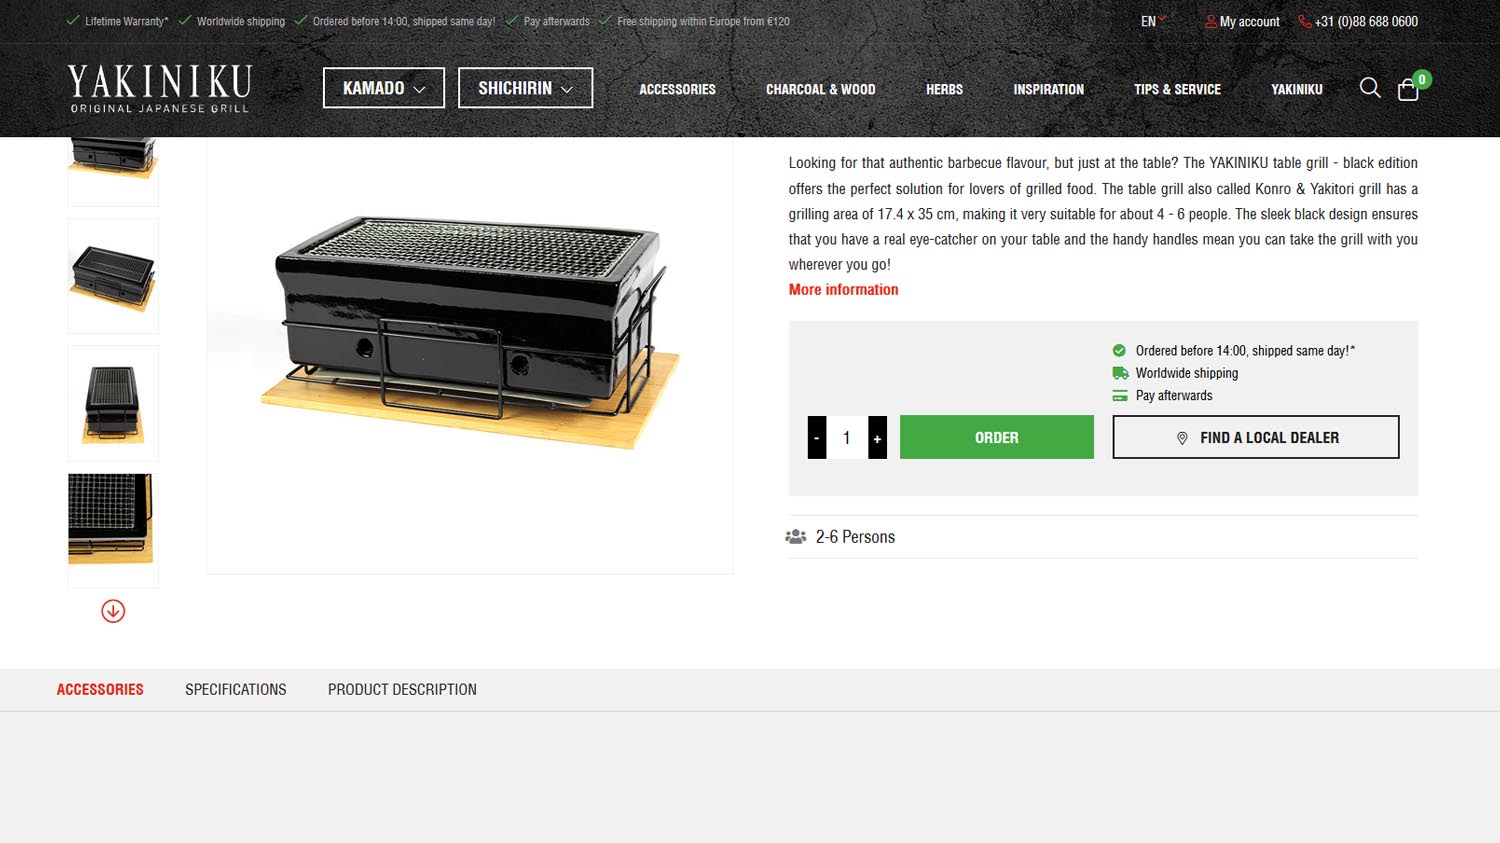This screenshot has width=1500, height=843.
Task: Open the More information link
Action: pyautogui.click(x=843, y=289)
